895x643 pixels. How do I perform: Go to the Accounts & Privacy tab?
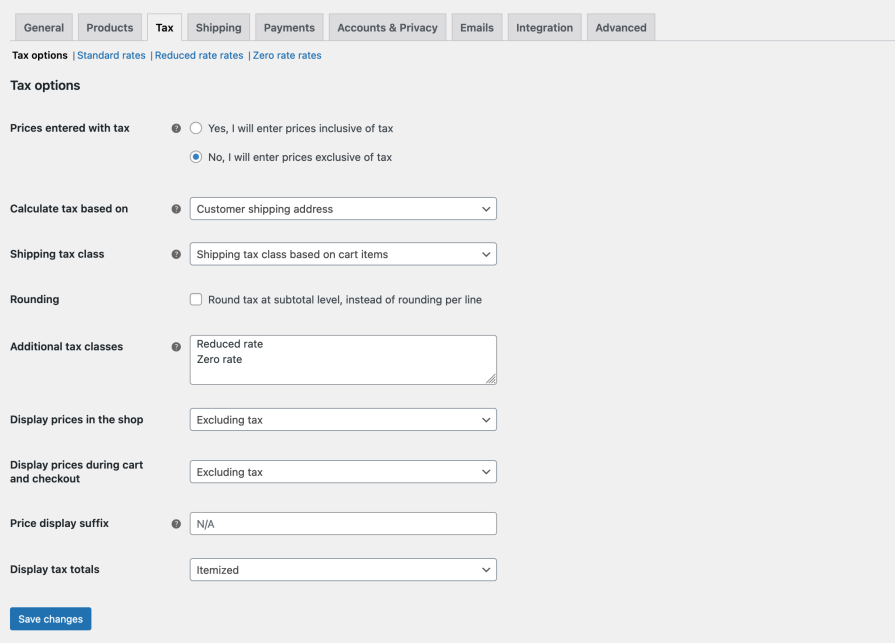tap(387, 28)
